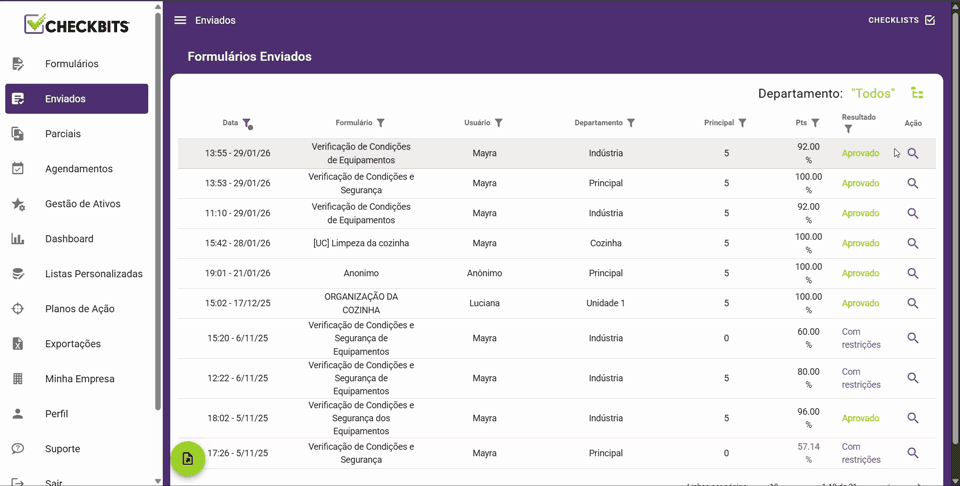Click the CHECKLISTS checkmark icon
Screen dimensions: 960x486
[930, 20]
